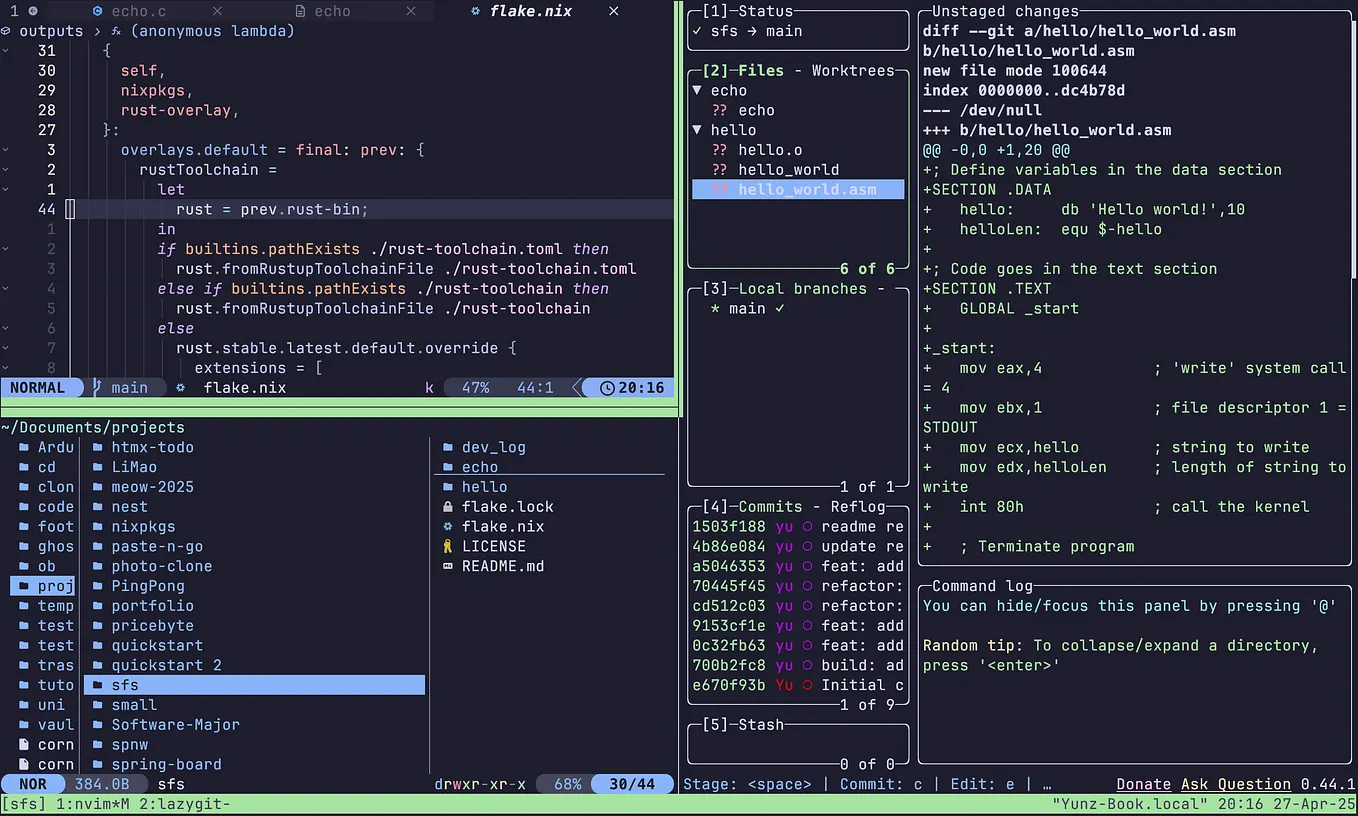Screen dimensions: 1358x816
Task: Collapse the hello directory in Files panel
Action: pyautogui.click(x=697, y=129)
